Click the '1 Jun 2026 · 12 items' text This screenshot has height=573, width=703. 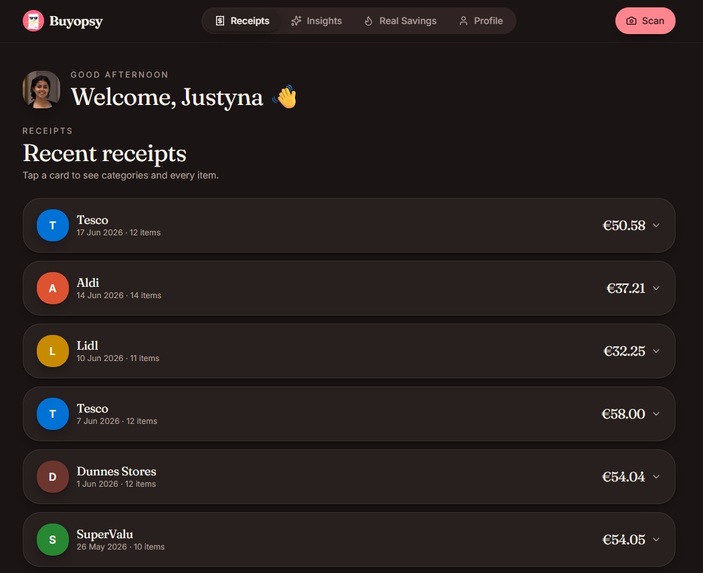[116, 484]
